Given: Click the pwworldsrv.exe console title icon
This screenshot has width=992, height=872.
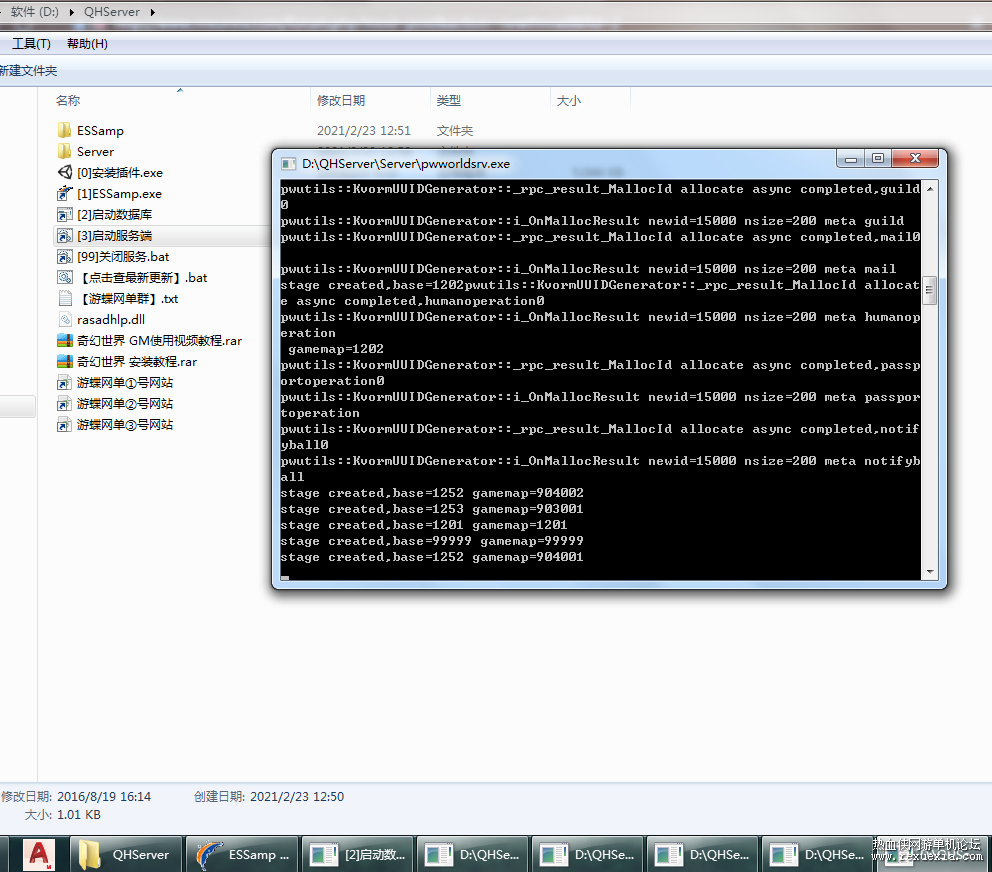Looking at the screenshot, I should (x=288, y=164).
